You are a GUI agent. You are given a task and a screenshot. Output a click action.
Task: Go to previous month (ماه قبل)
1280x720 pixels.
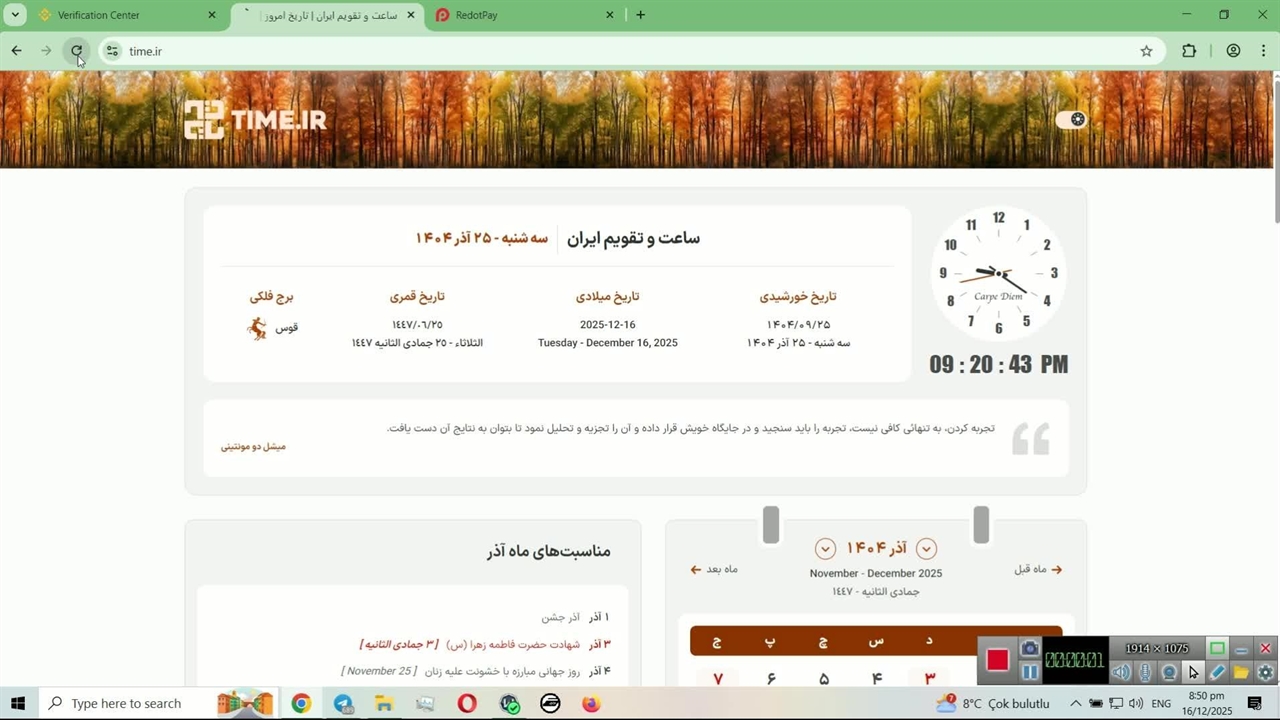coord(1038,569)
